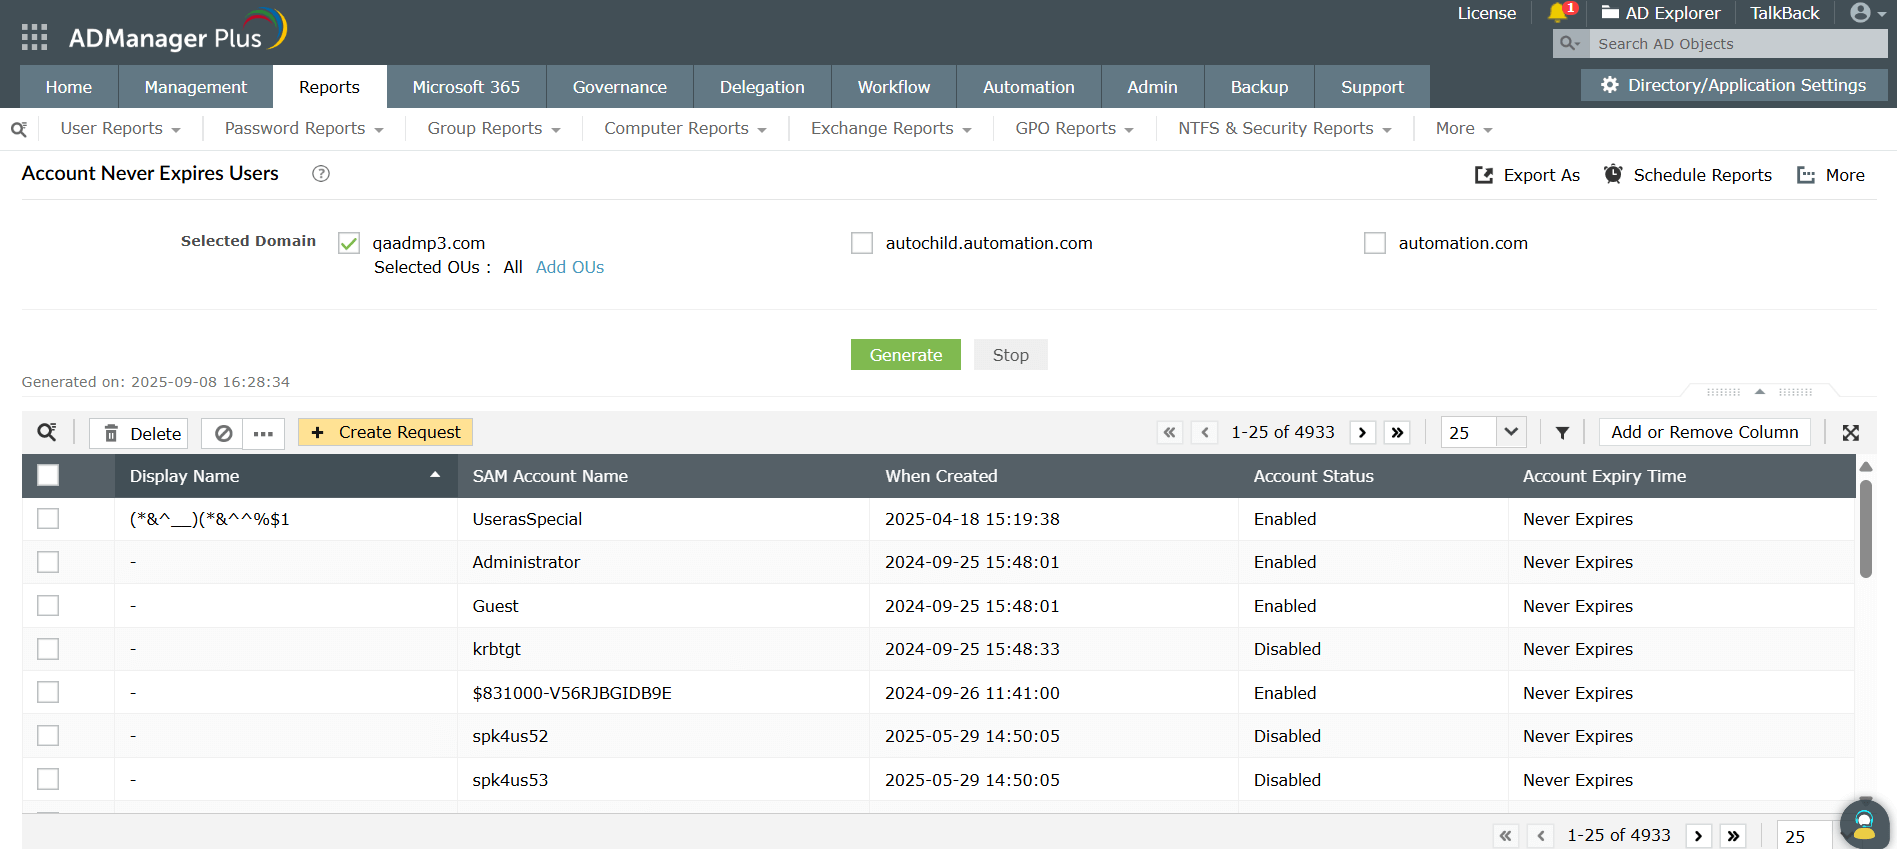
Task: Go to last page in bottom pagination
Action: click(1733, 836)
